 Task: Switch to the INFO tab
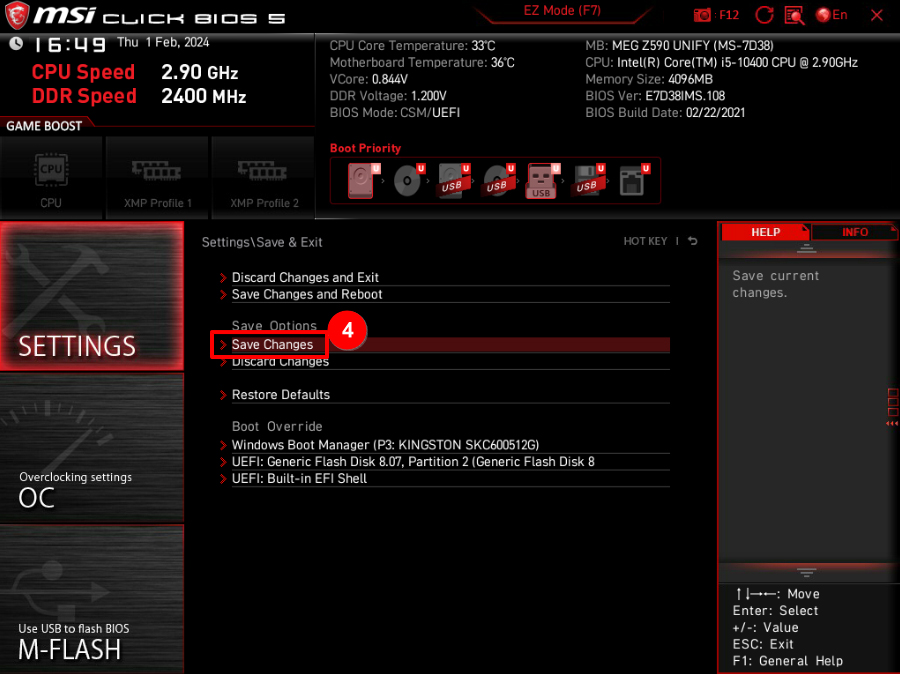855,232
